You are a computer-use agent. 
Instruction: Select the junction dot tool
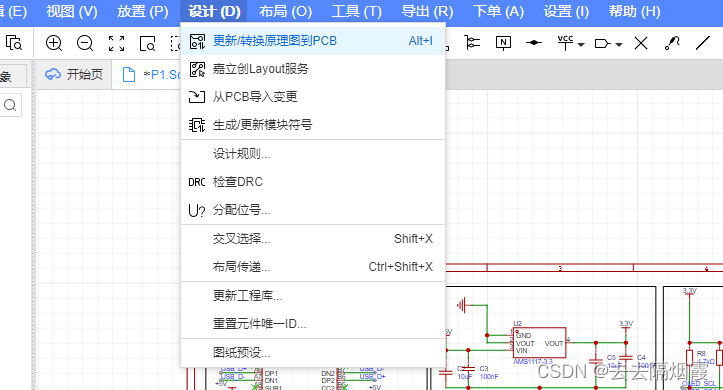click(x=534, y=43)
